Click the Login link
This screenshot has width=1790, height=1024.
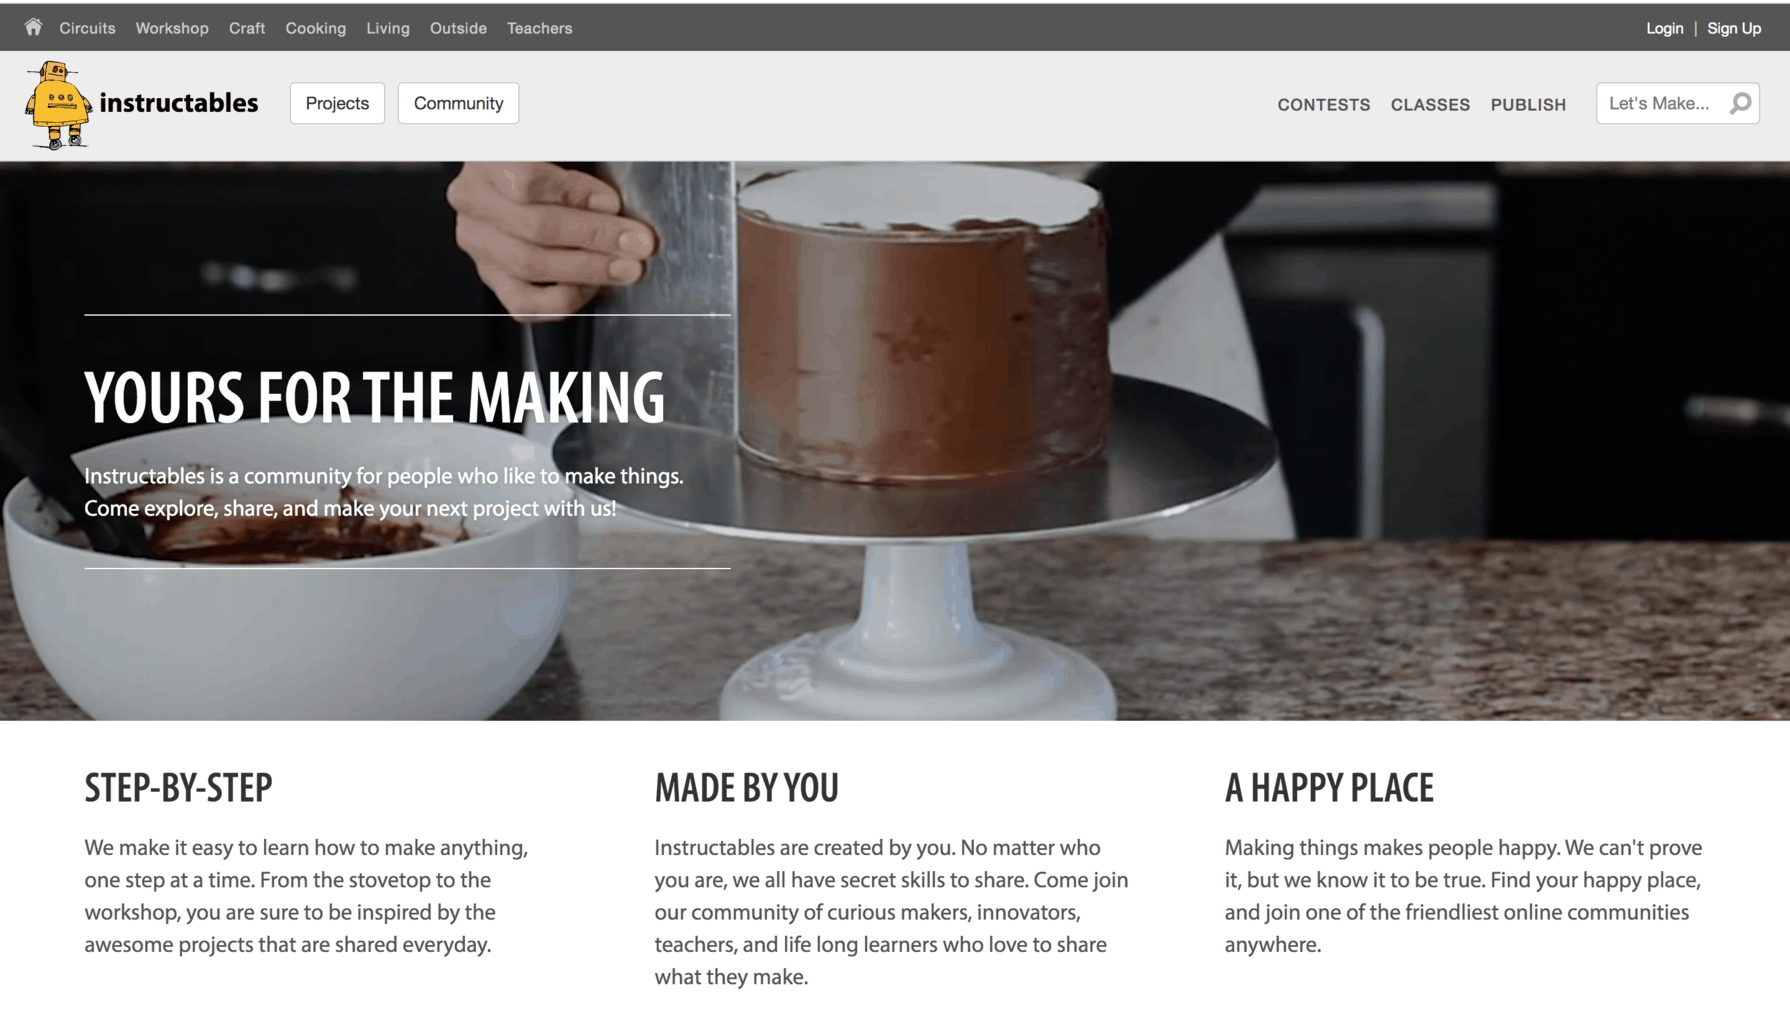(1665, 28)
